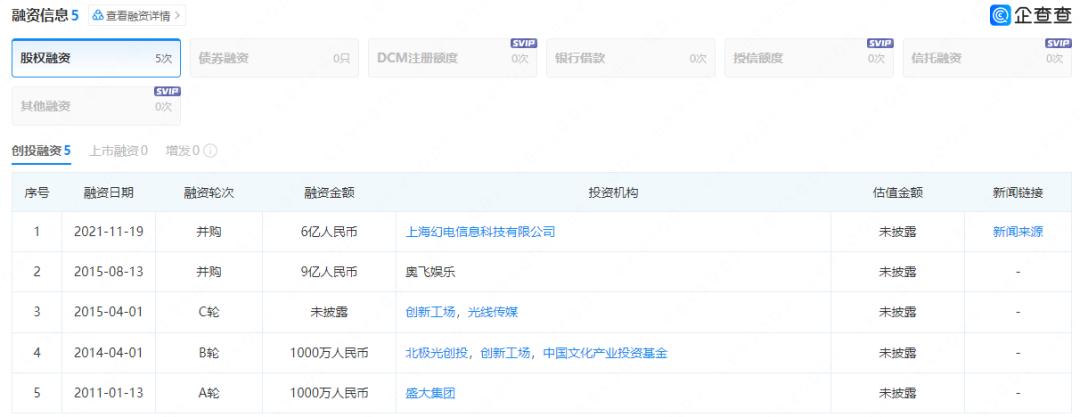Switch to 创投融资 sub-tab
This screenshot has width=1080, height=417.
(x=41, y=151)
